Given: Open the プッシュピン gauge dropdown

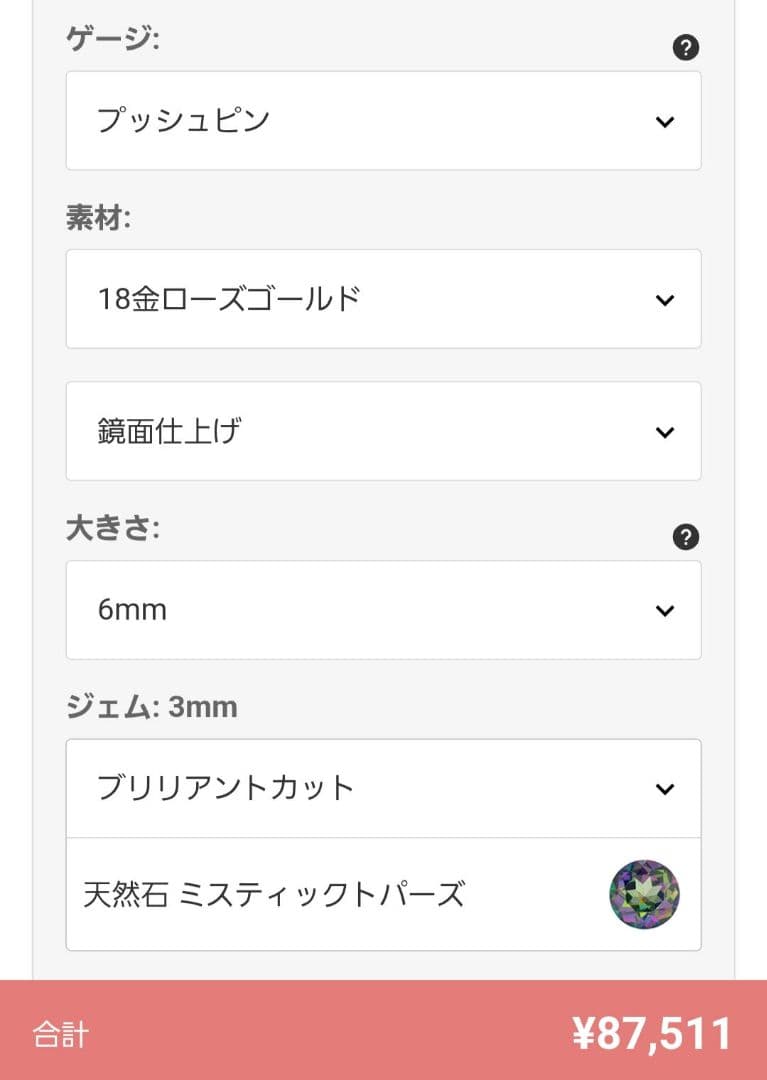Looking at the screenshot, I should tap(383, 121).
